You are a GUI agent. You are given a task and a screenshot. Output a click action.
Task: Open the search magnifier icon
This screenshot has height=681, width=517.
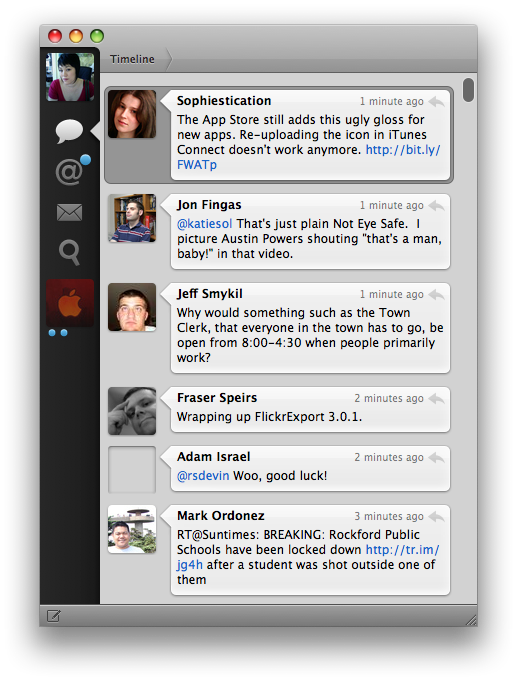click(70, 252)
